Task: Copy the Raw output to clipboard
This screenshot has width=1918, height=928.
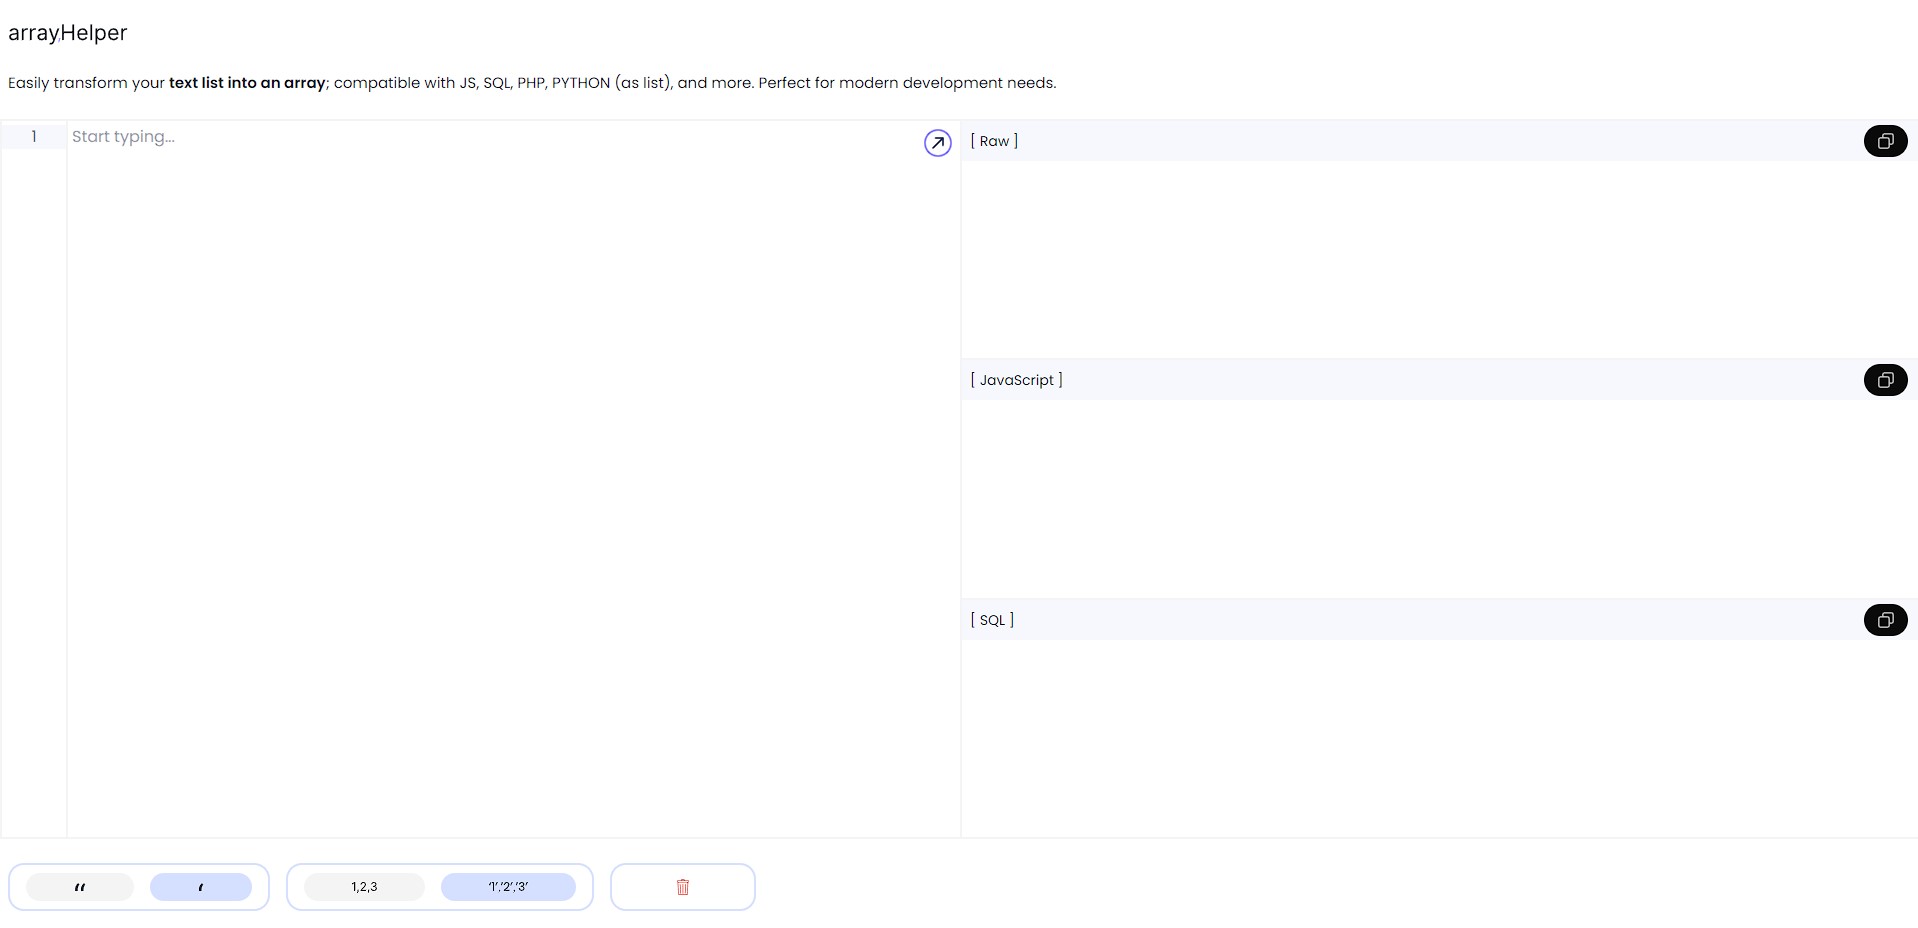Action: point(1885,141)
